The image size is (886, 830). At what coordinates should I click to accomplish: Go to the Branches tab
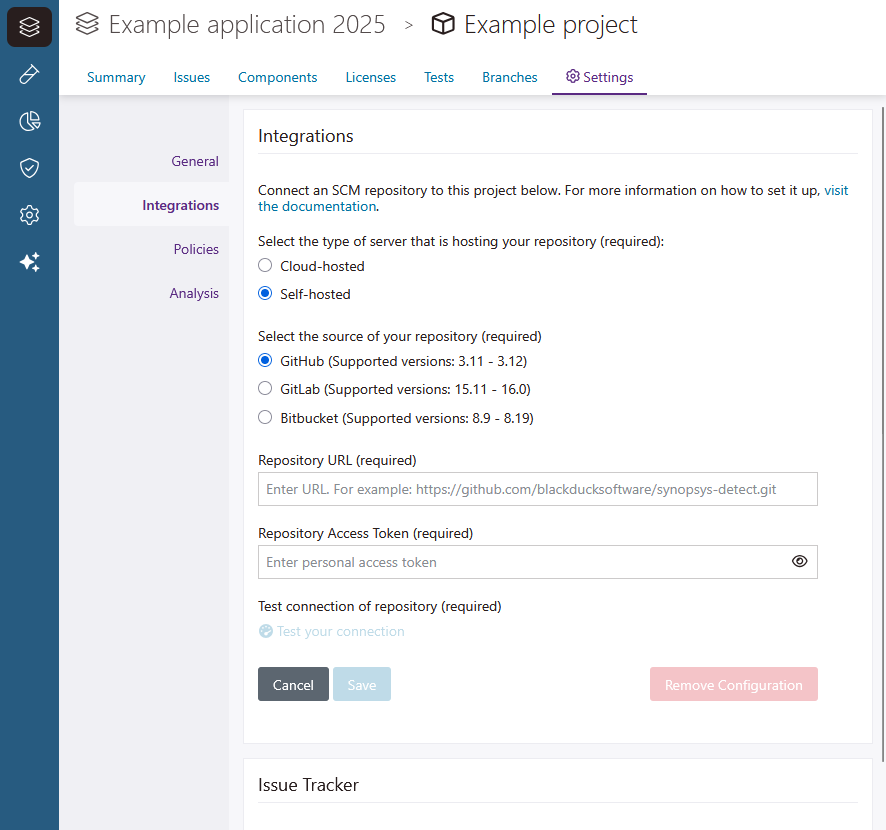pyautogui.click(x=509, y=77)
